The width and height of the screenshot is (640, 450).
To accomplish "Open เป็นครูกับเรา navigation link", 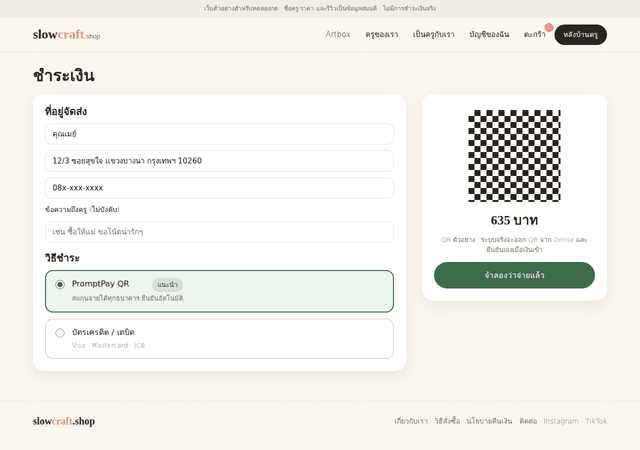I will pyautogui.click(x=433, y=35).
